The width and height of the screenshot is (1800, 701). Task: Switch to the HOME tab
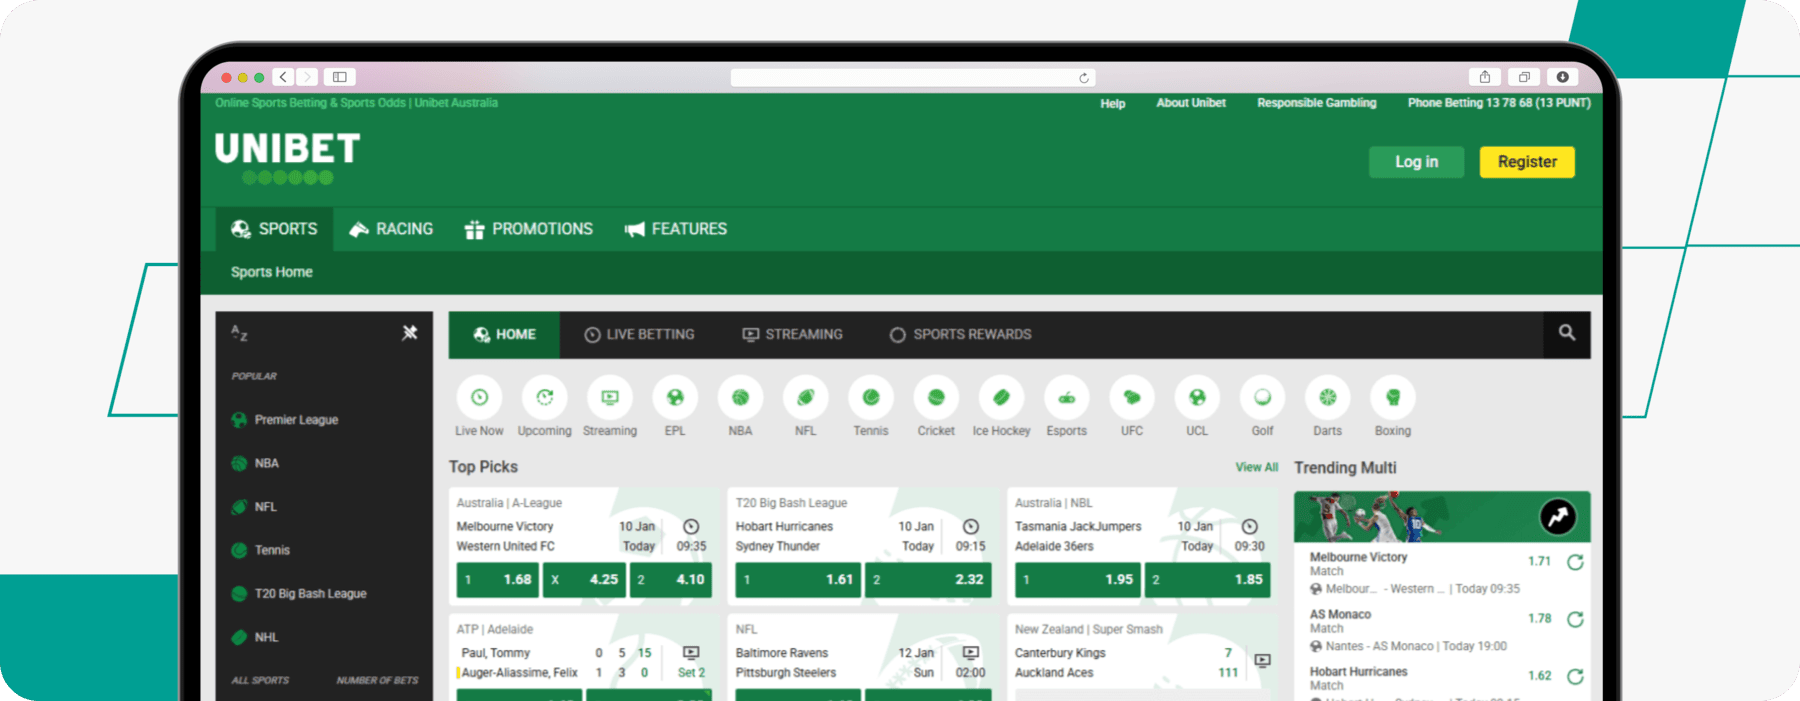tap(504, 334)
